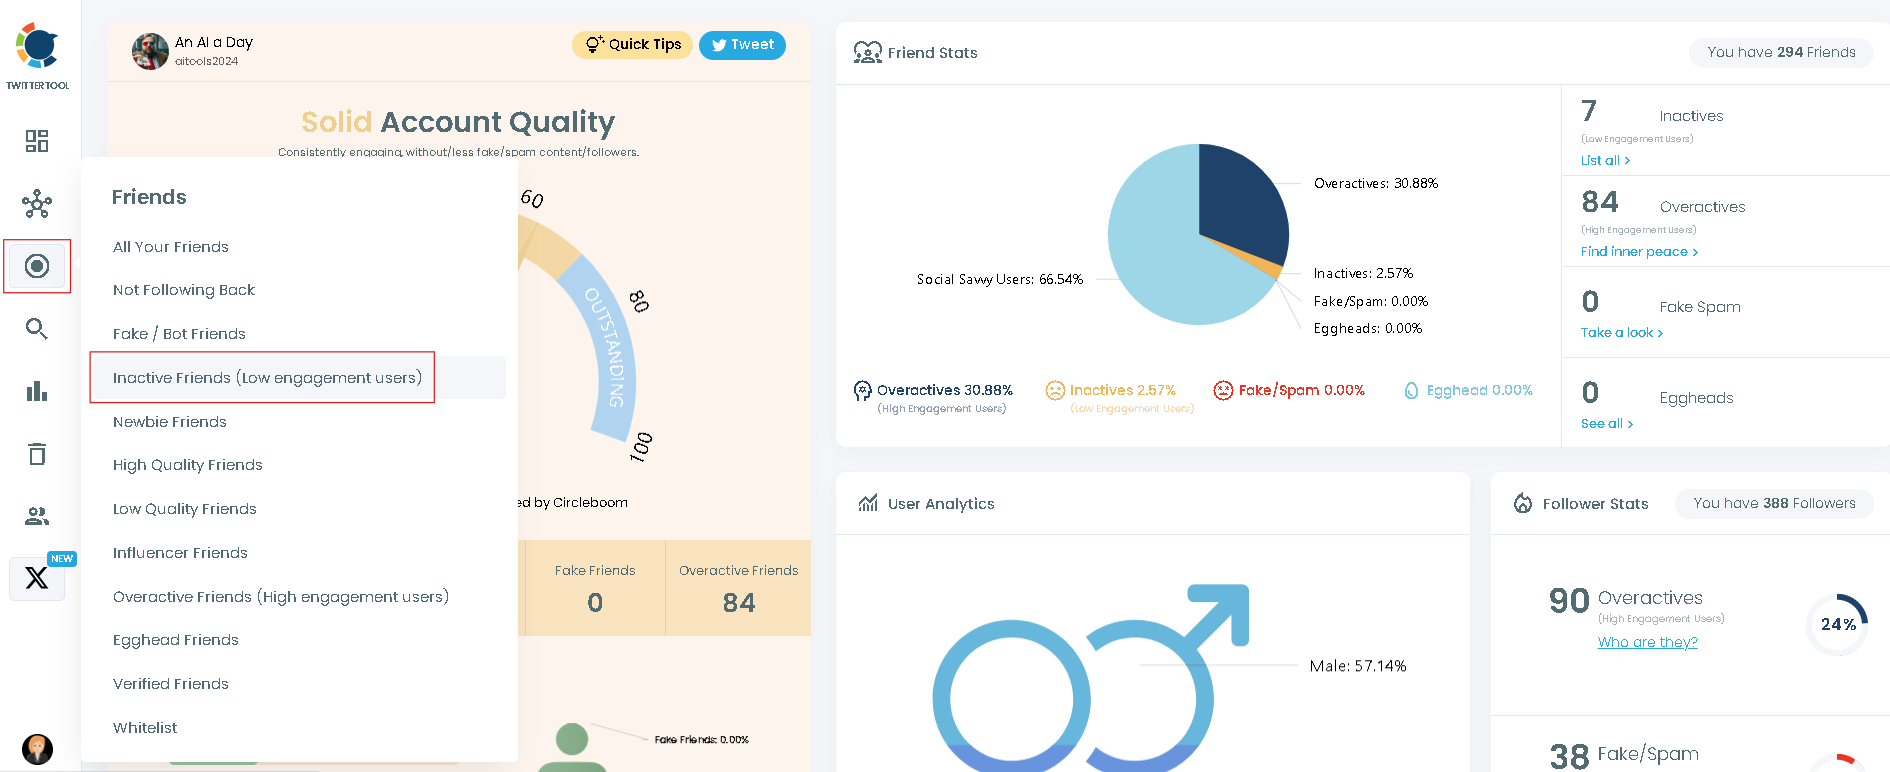This screenshot has width=1890, height=772.
Task: Click the Follower Stats flame icon
Action: (1523, 503)
